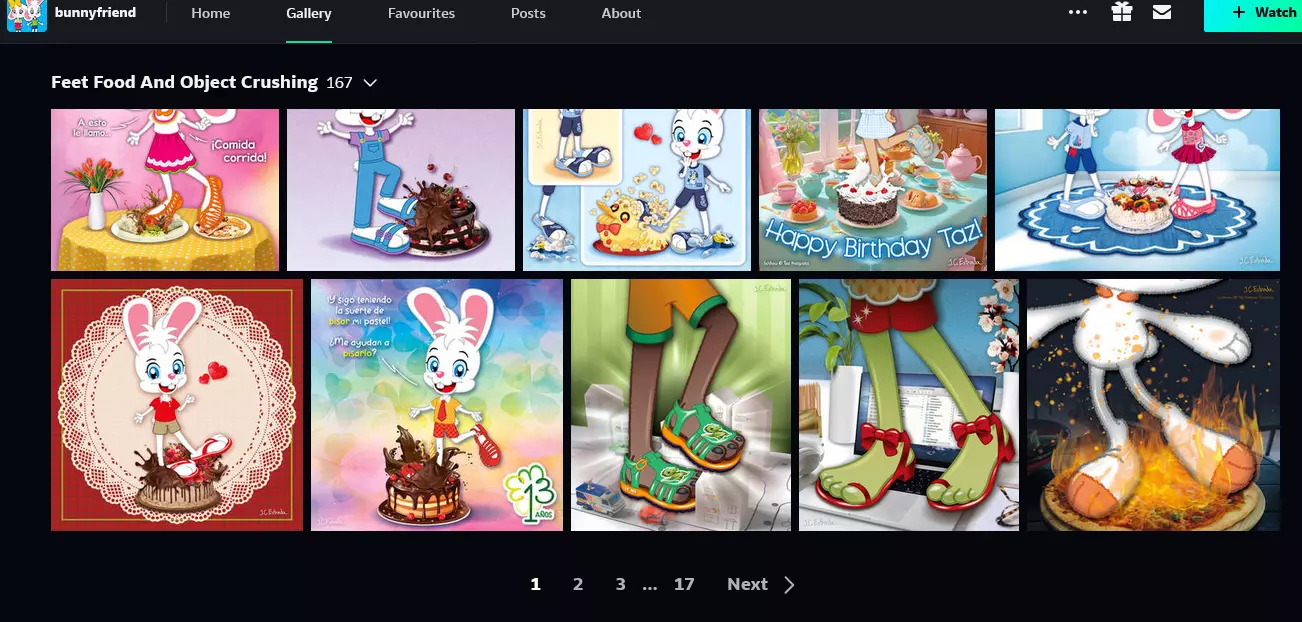This screenshot has height=622, width=1302.
Task: Click the Next page link
Action: coord(747,584)
